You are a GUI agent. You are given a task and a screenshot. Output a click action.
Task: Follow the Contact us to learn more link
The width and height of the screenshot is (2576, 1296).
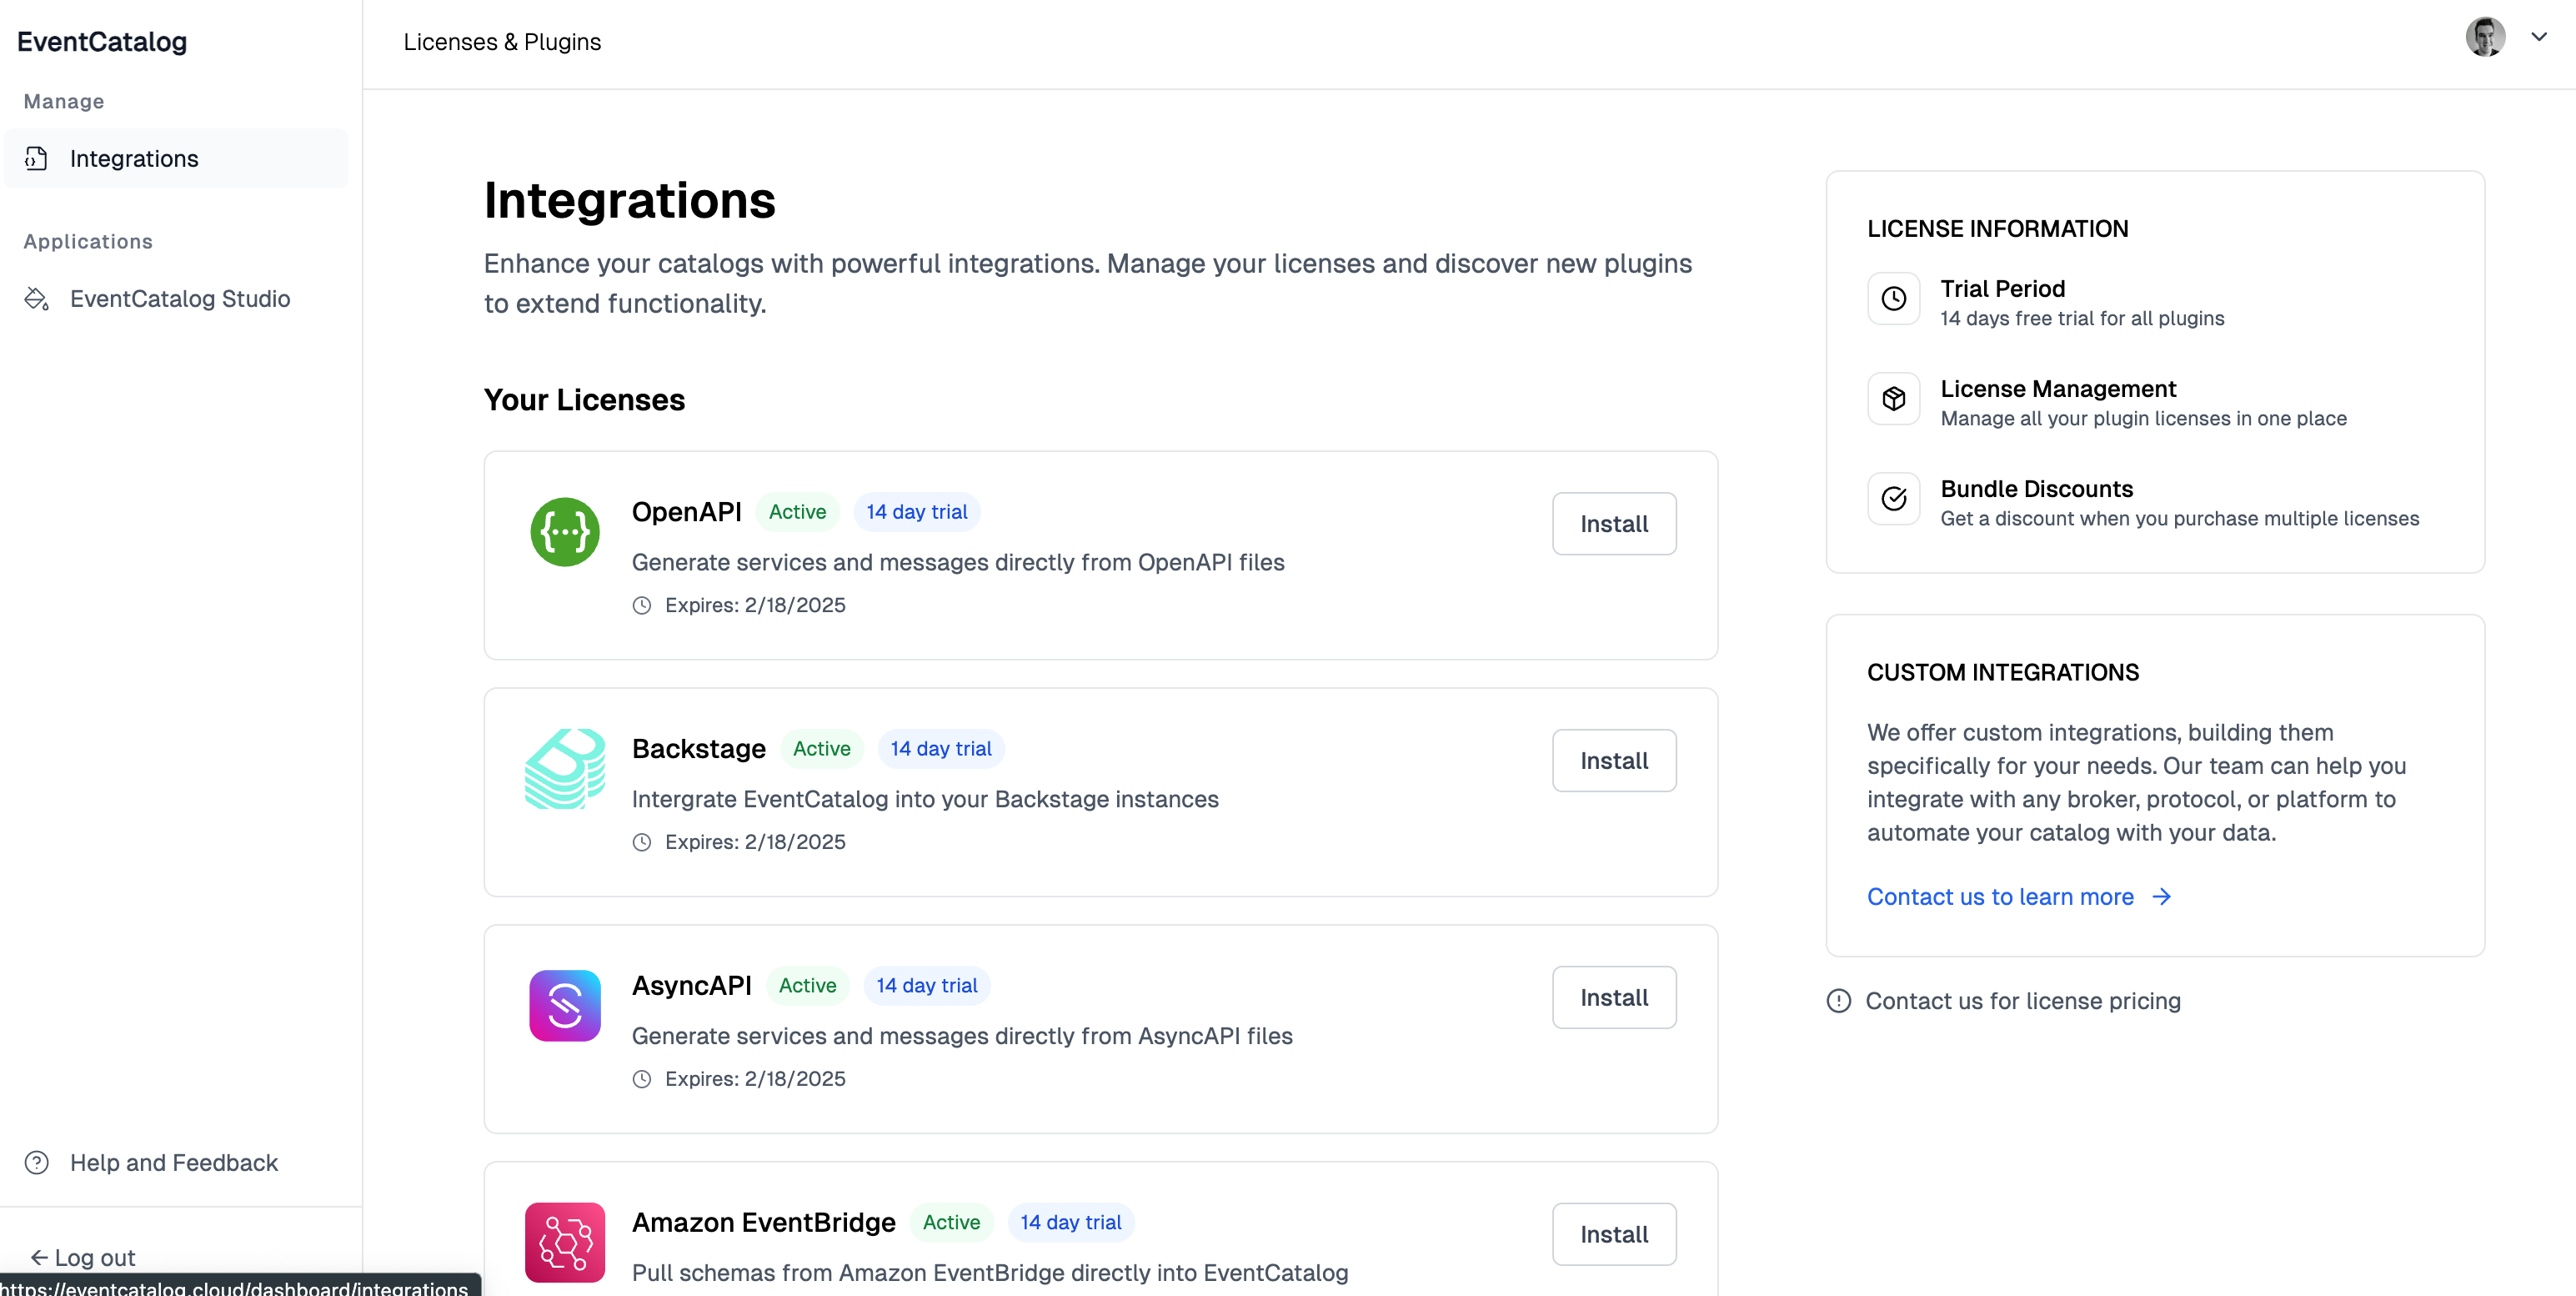click(2000, 896)
